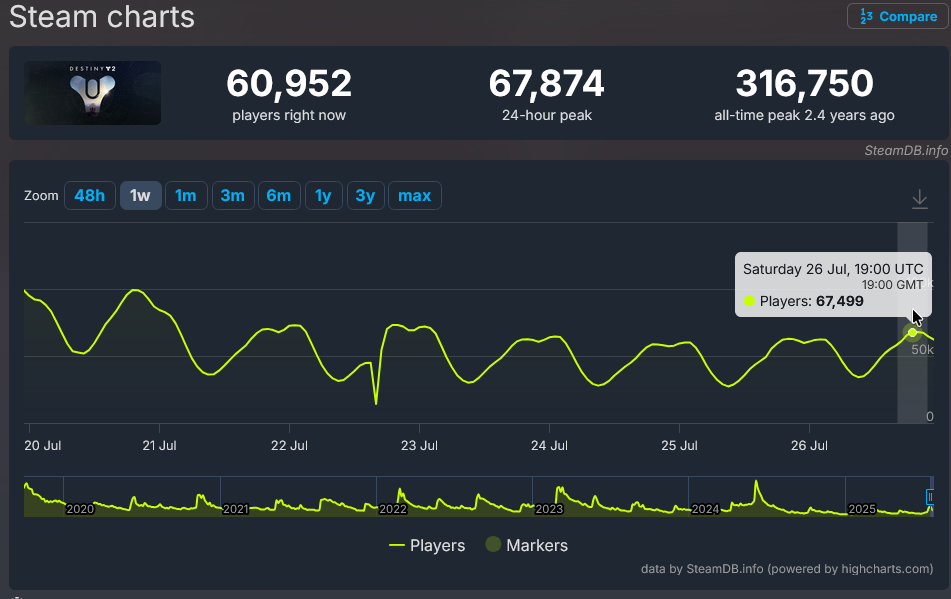
Task: Open the Destiny 2 game thumbnail
Action: click(x=93, y=93)
